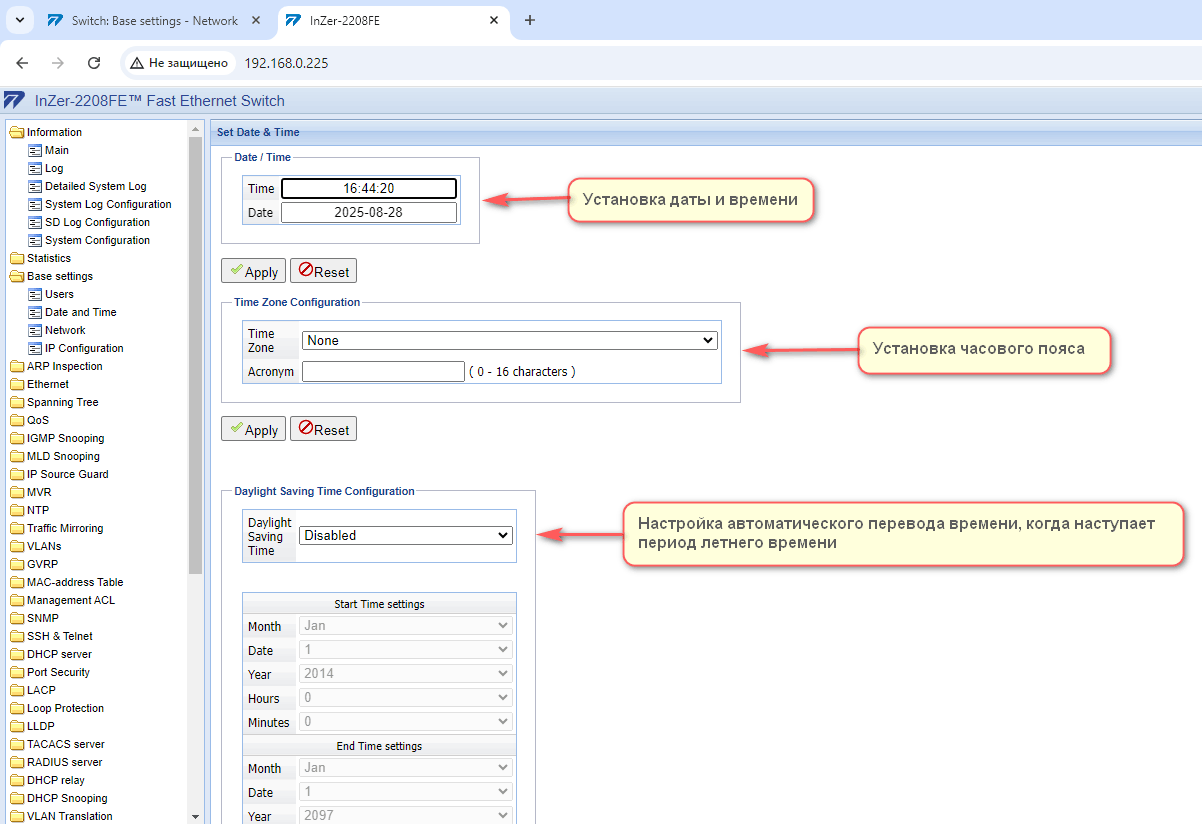The image size is (1202, 824).
Task: Click the Time input field
Action: (x=369, y=188)
